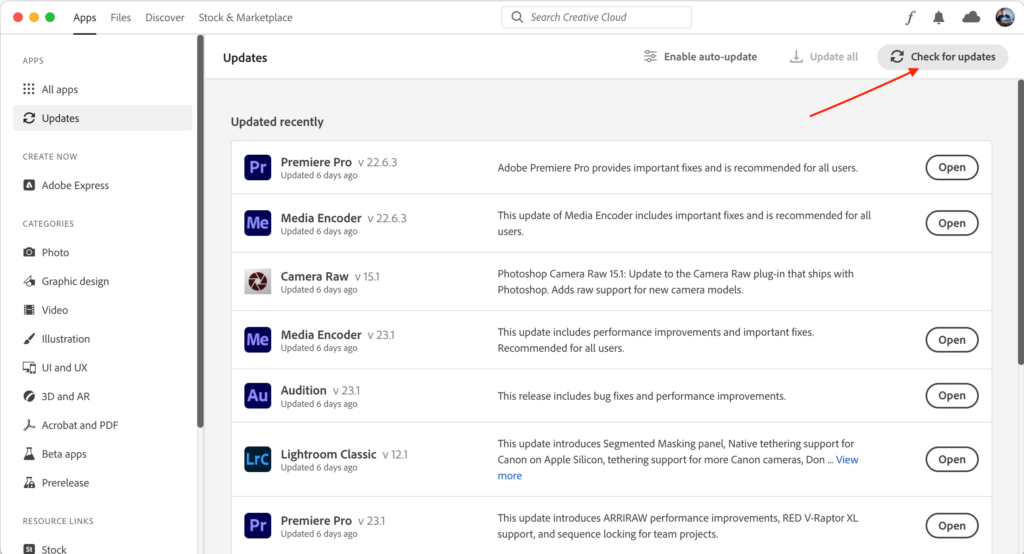Viewport: 1024px width, 554px height.
Task: Click Enable auto-update
Action: [x=700, y=57]
